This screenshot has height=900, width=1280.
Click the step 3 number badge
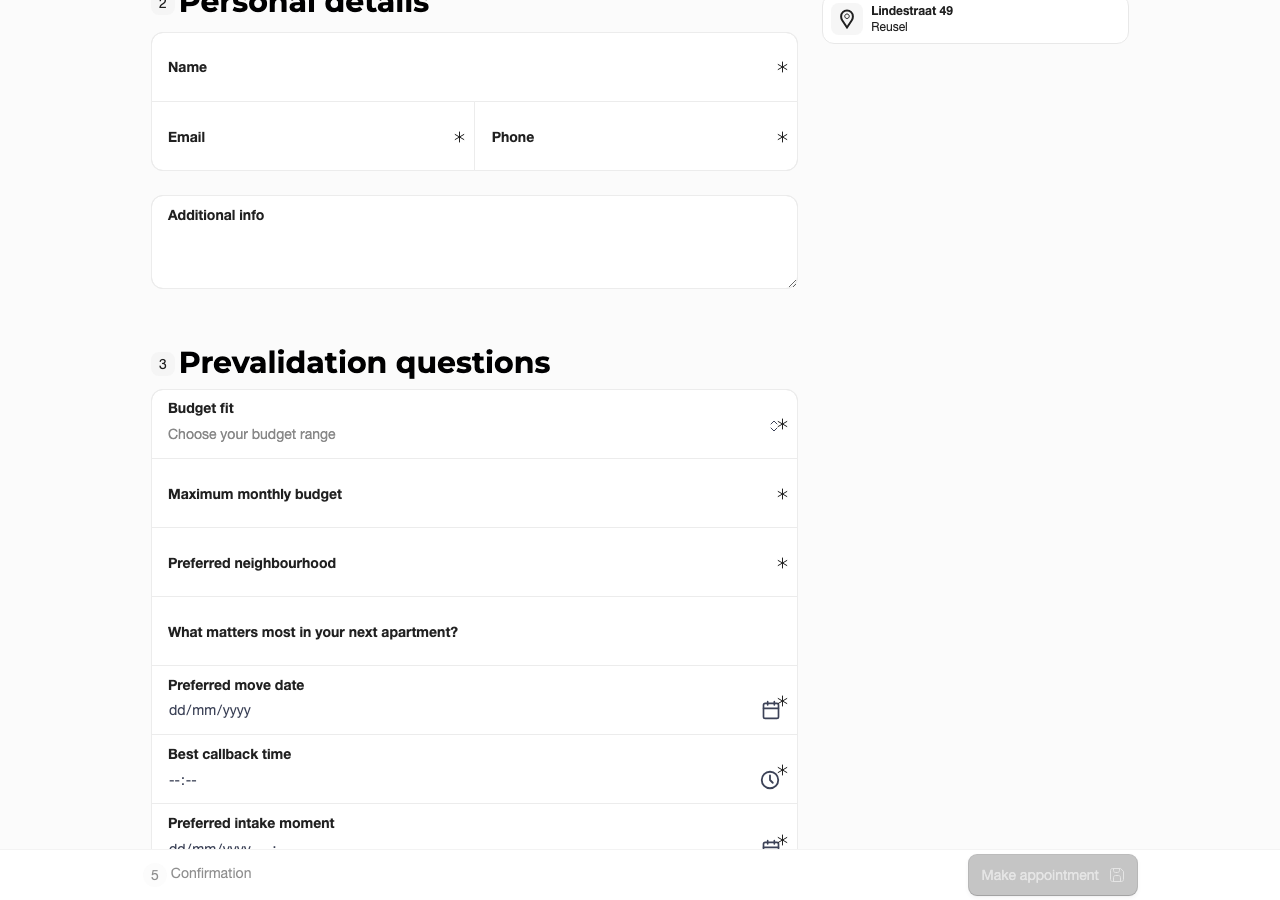162,364
